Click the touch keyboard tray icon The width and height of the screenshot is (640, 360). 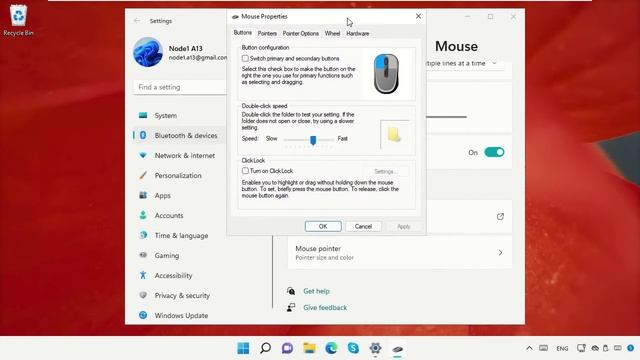click(x=543, y=348)
